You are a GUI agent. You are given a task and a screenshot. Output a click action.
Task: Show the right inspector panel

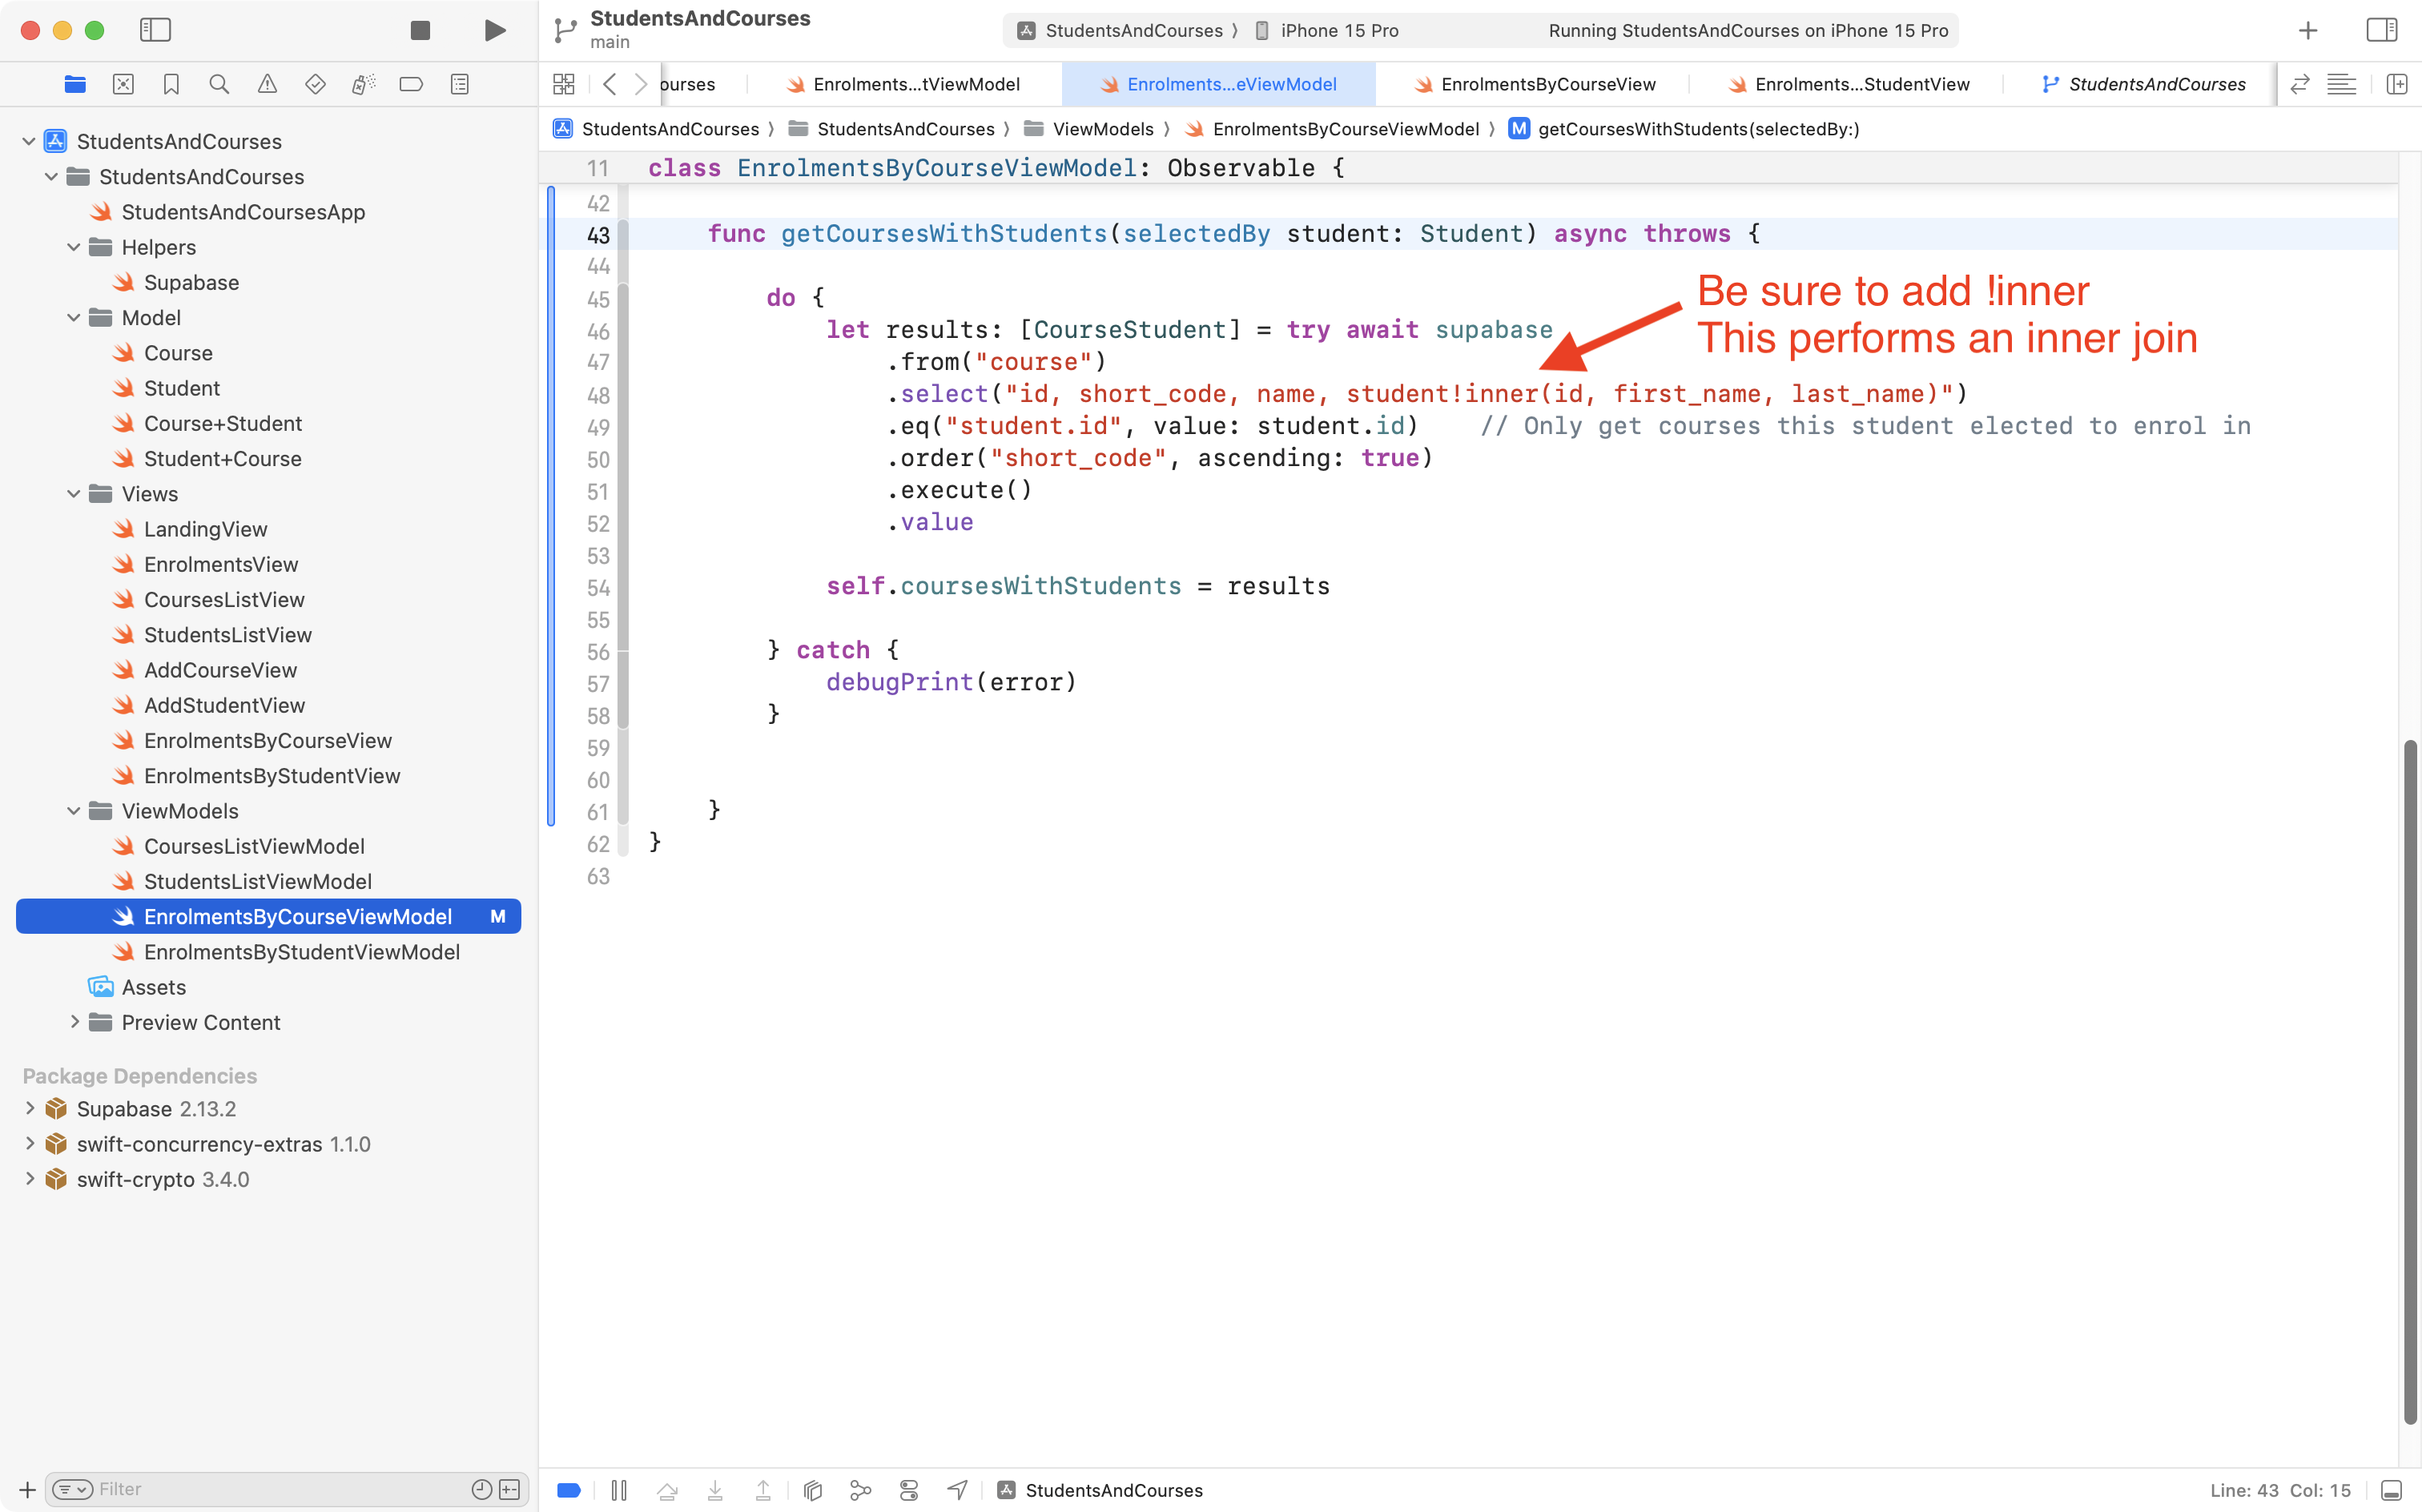[2382, 30]
